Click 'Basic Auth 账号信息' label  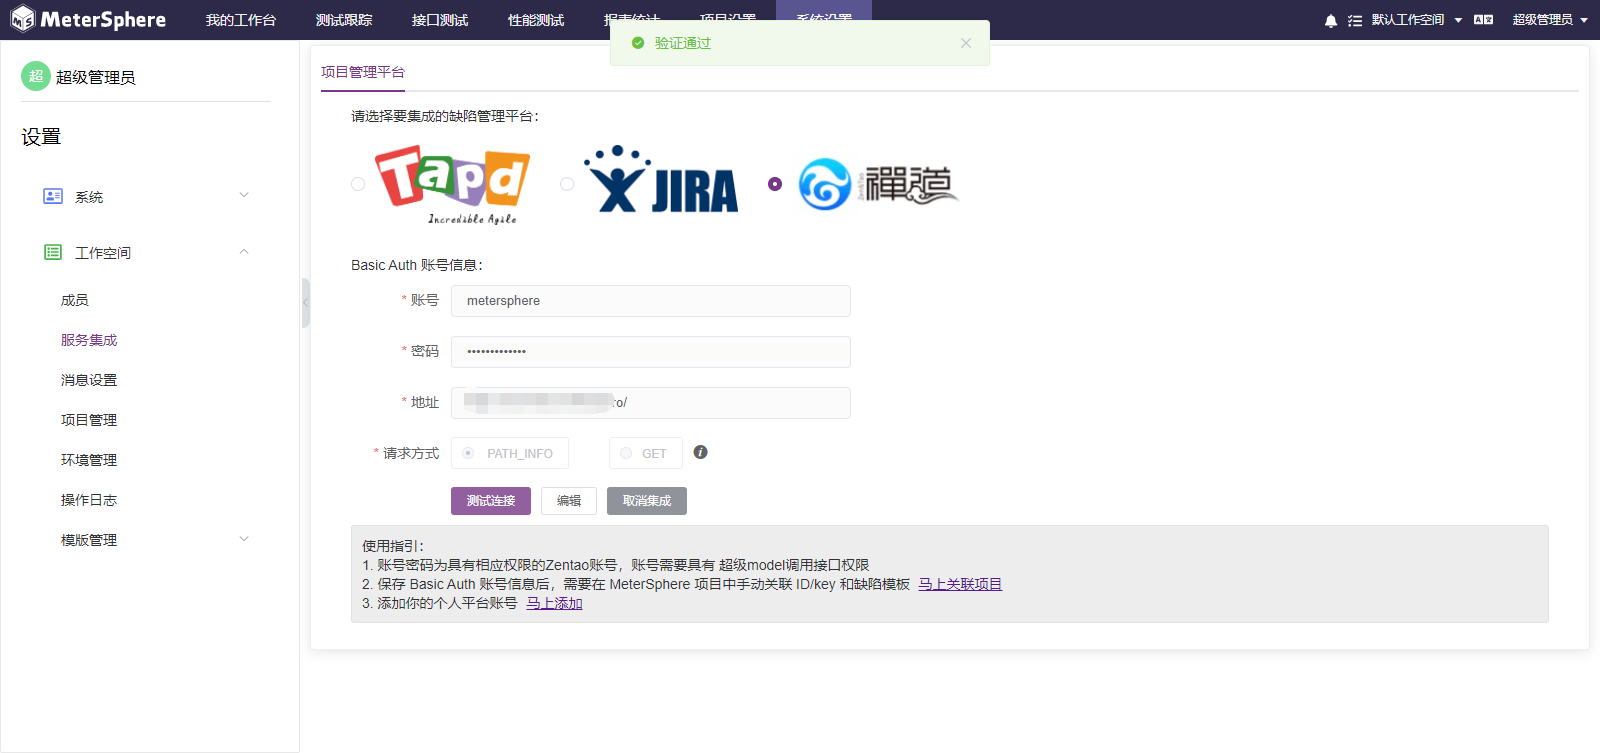417,265
